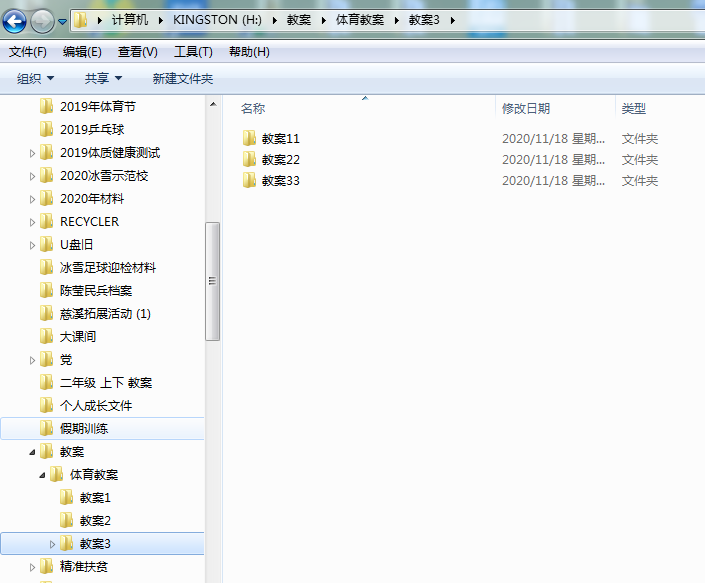Collapse 体育教案 tree node
Image resolution: width=705 pixels, height=583 pixels.
click(x=42, y=475)
